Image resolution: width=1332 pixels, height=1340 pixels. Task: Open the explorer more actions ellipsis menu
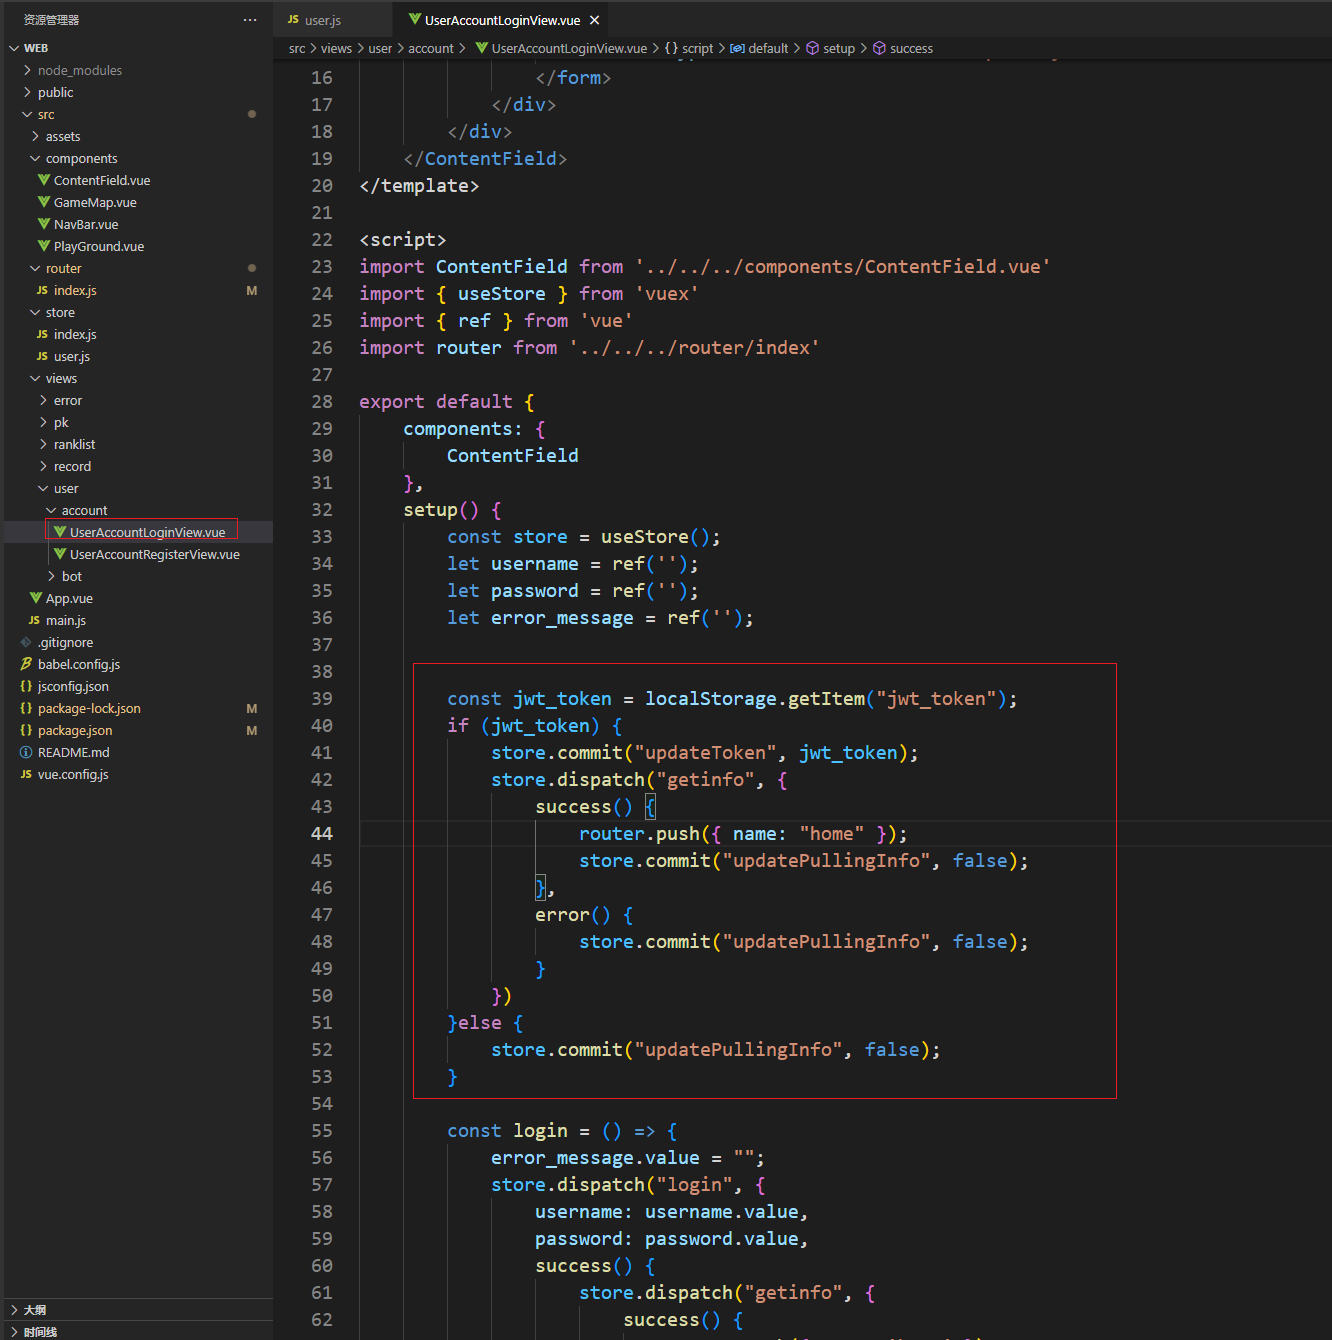[x=250, y=20]
